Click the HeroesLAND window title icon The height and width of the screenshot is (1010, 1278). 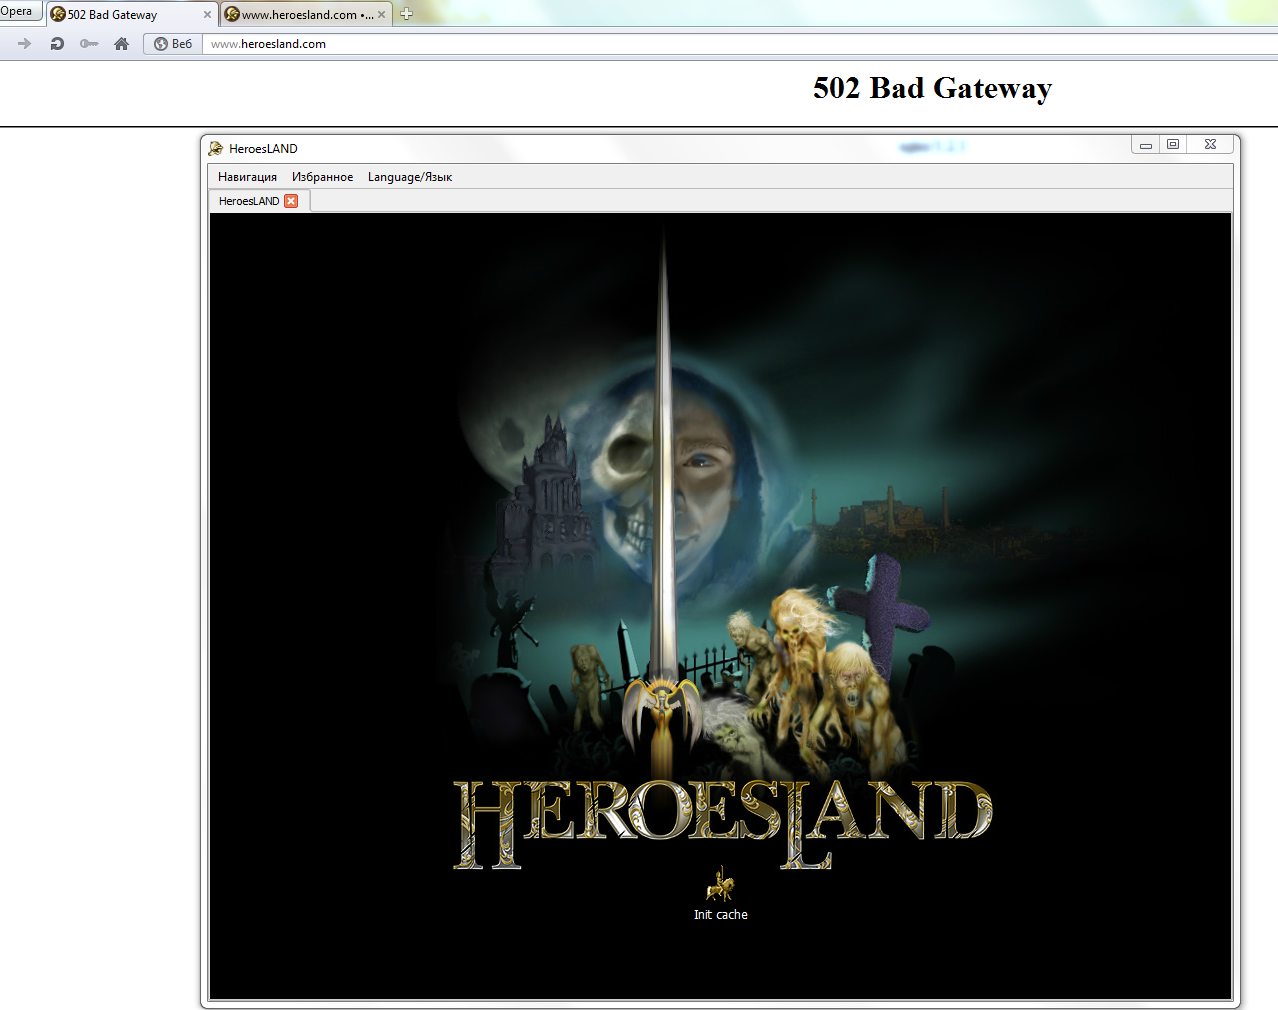click(216, 149)
